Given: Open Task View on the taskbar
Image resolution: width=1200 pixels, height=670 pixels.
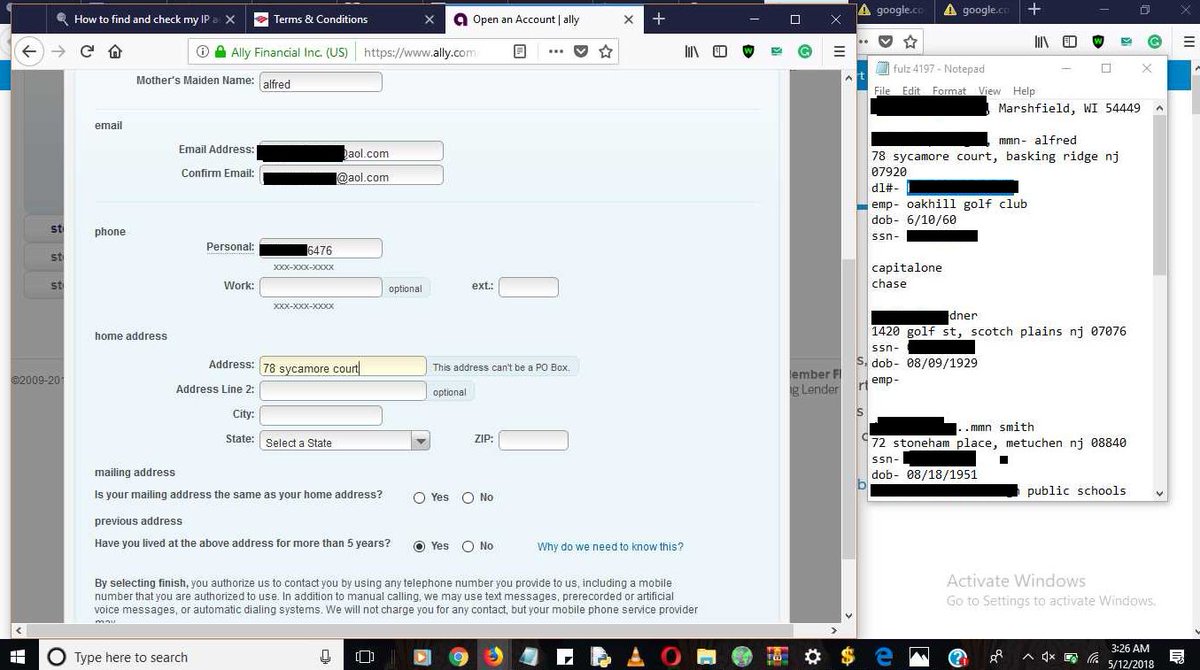Looking at the screenshot, I should tap(365, 657).
